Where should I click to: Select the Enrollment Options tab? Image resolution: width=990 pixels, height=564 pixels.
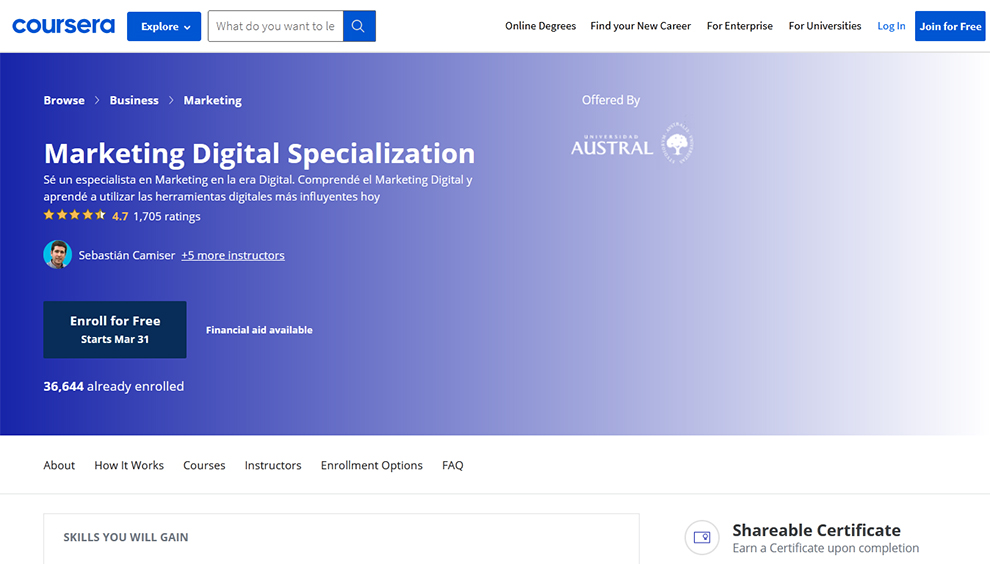pyautogui.click(x=371, y=465)
